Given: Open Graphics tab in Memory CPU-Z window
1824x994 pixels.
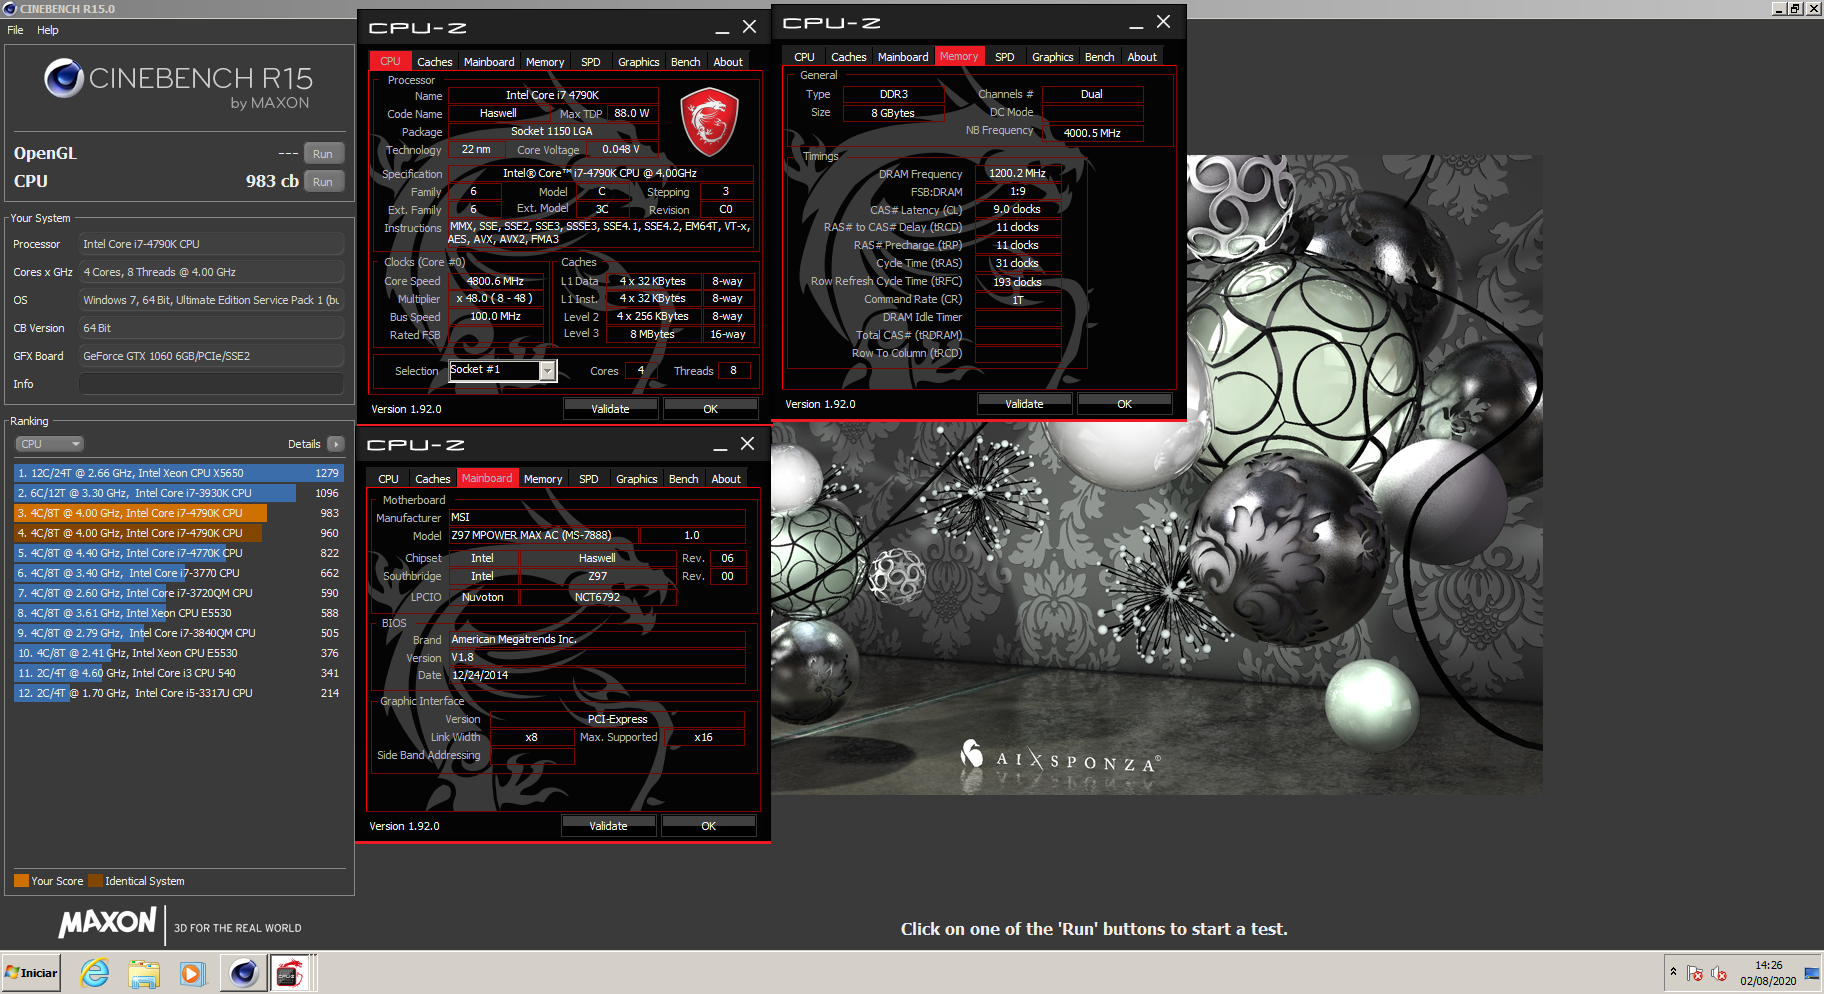Looking at the screenshot, I should (1052, 57).
